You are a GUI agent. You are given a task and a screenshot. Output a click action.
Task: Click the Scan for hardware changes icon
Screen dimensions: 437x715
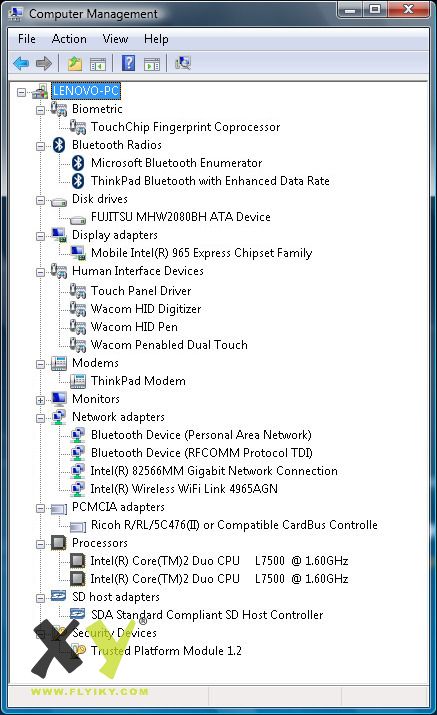click(182, 63)
